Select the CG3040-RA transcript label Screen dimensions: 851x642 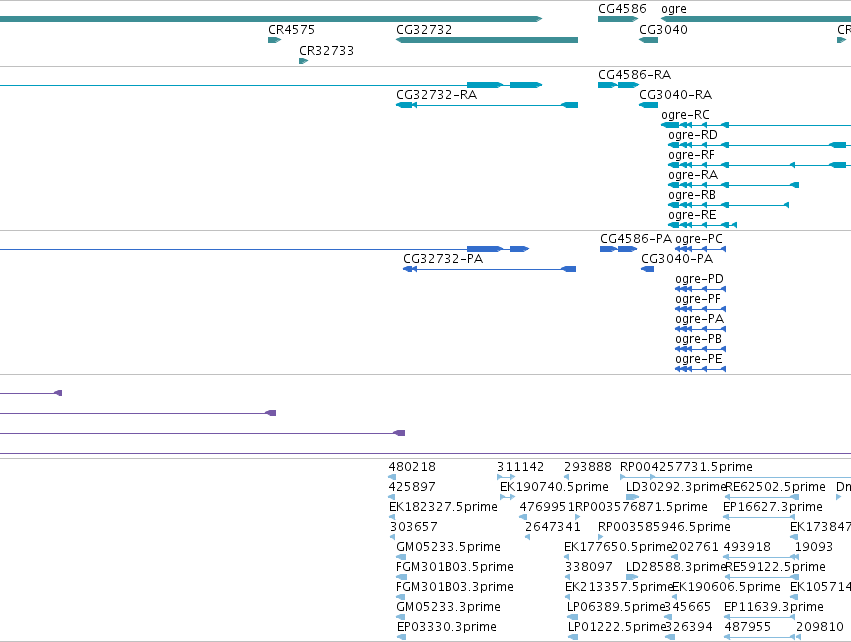676,94
